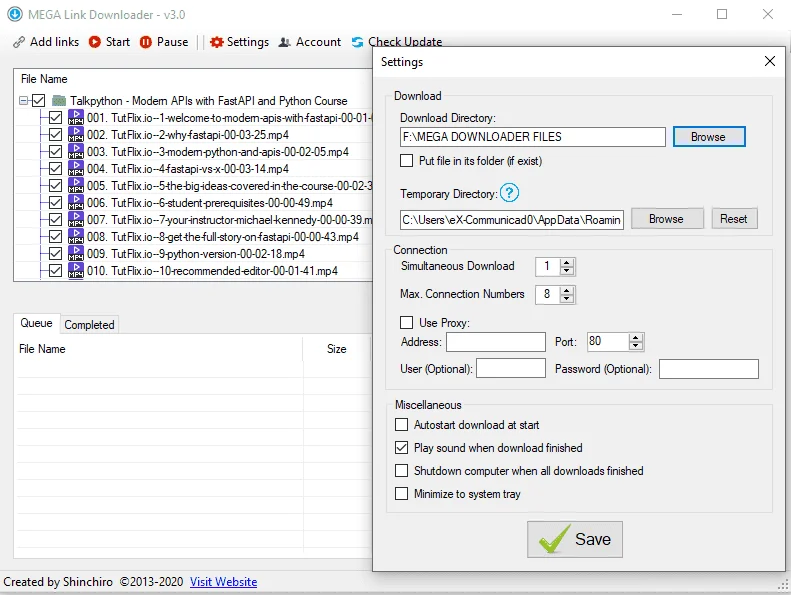Decrease Max Connection Numbers with down arrow

[567, 298]
